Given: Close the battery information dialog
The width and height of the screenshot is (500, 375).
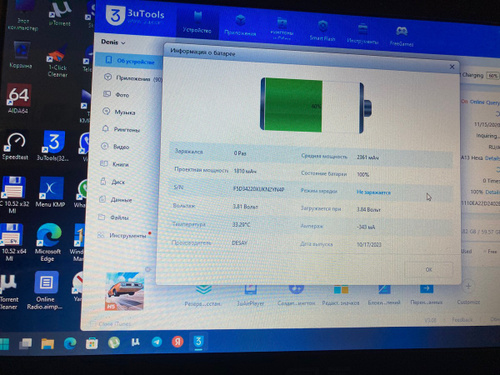Looking at the screenshot, I should (452, 67).
